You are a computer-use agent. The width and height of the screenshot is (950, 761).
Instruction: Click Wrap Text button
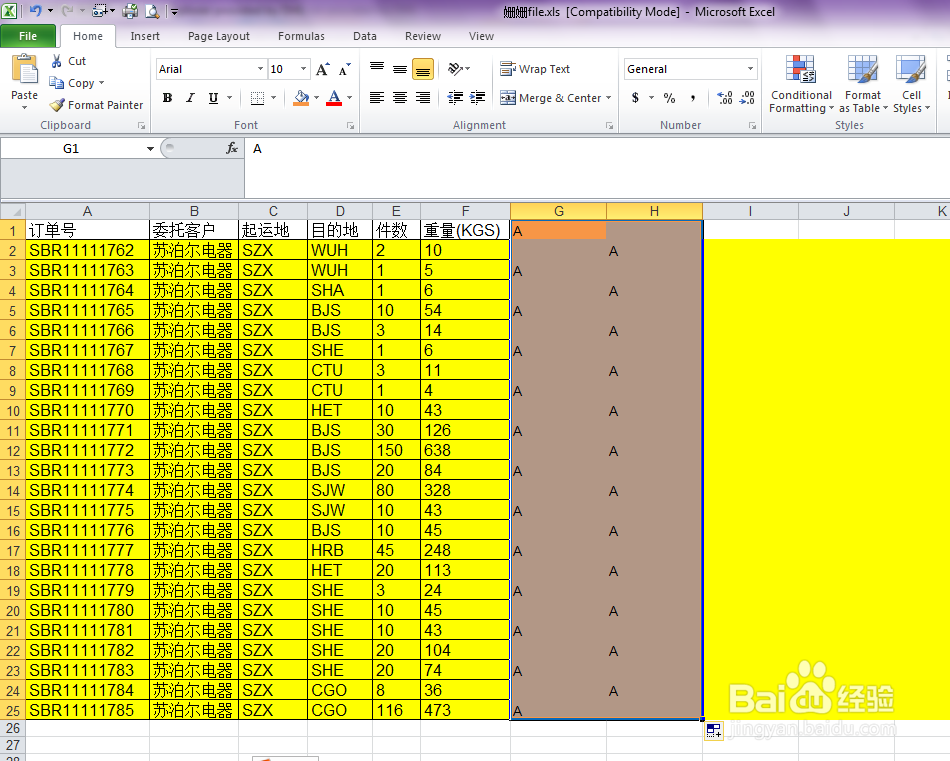click(535, 69)
